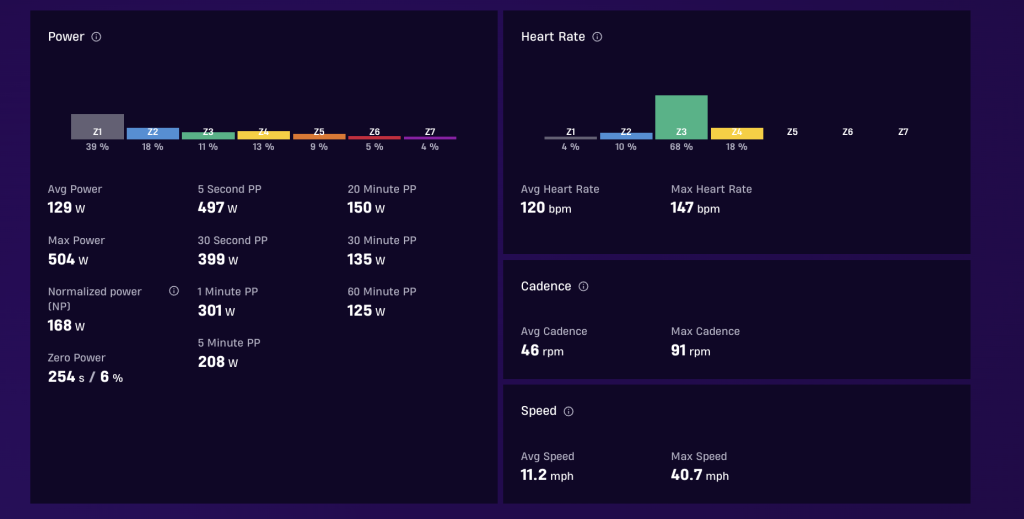Click the 68 % heart rate zone value
This screenshot has height=519, width=1024.
(681, 147)
